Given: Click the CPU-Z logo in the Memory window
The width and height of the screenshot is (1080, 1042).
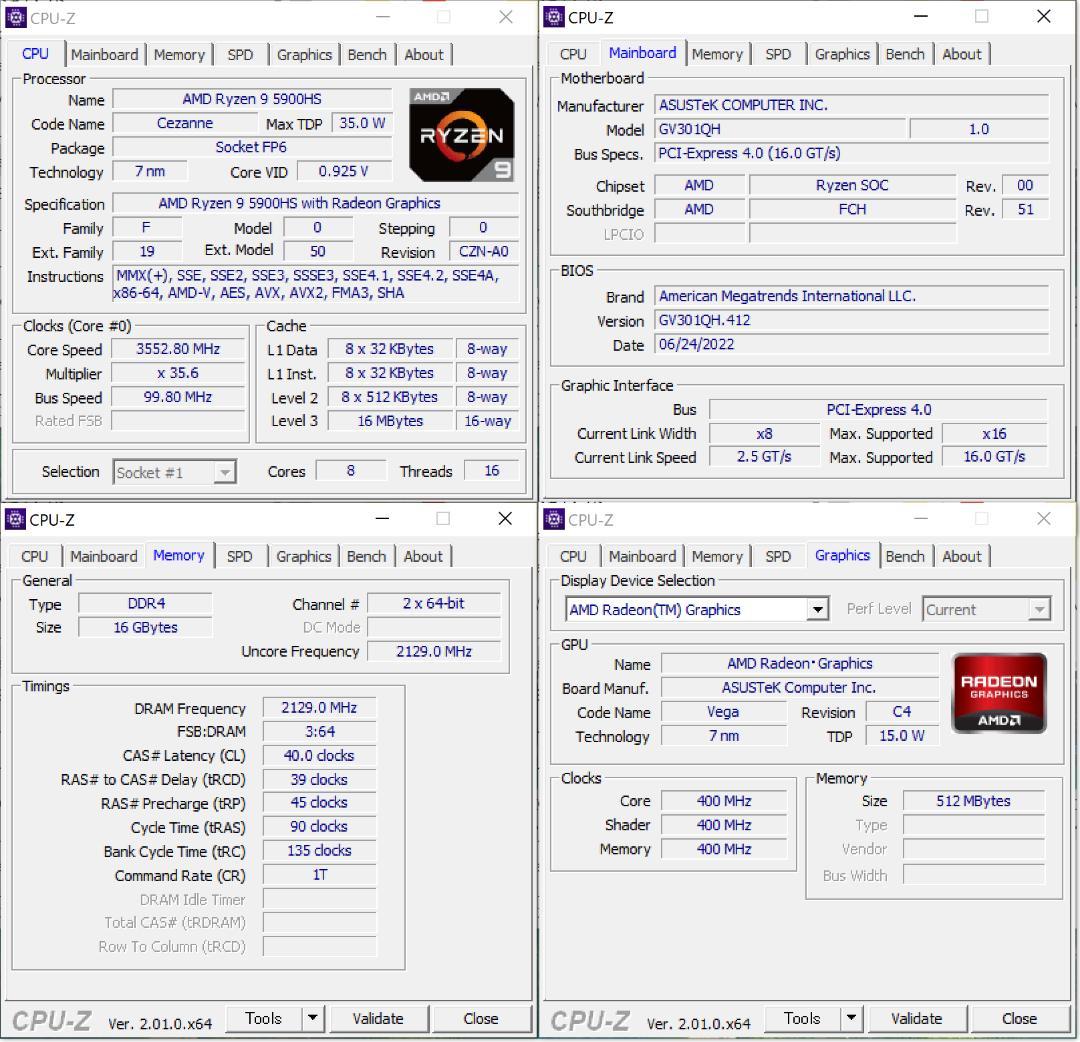Looking at the screenshot, I should pos(51,1019).
